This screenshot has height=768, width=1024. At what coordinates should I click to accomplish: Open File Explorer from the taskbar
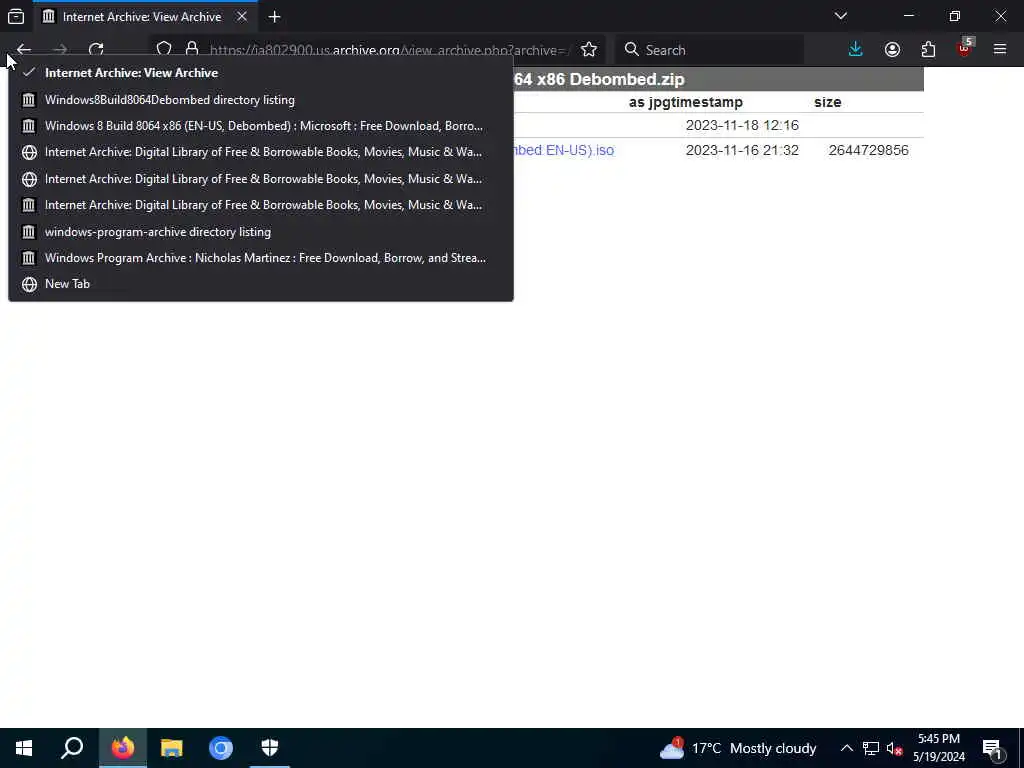click(x=172, y=748)
